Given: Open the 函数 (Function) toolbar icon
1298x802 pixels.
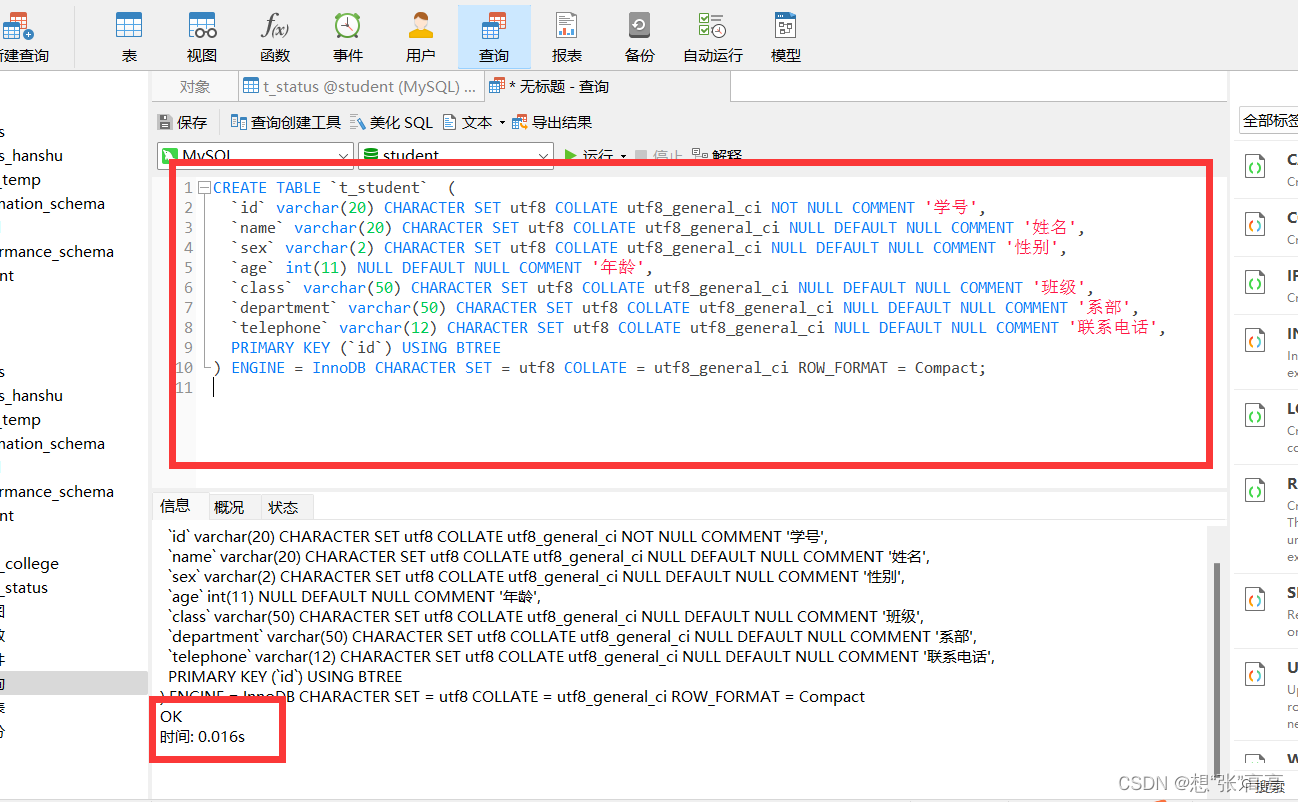Looking at the screenshot, I should [275, 37].
